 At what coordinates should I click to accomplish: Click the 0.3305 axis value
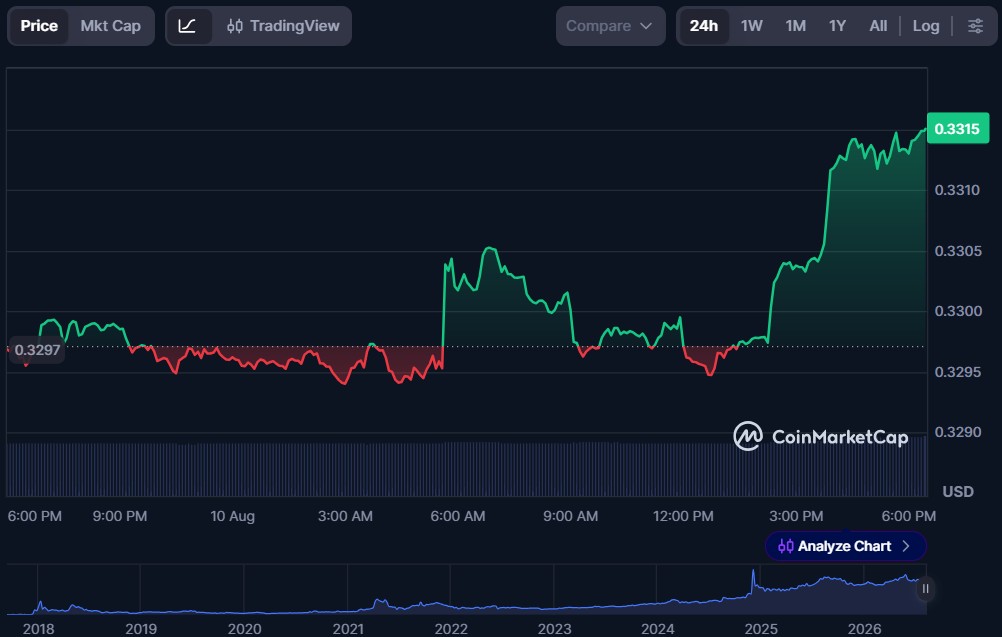coord(957,250)
